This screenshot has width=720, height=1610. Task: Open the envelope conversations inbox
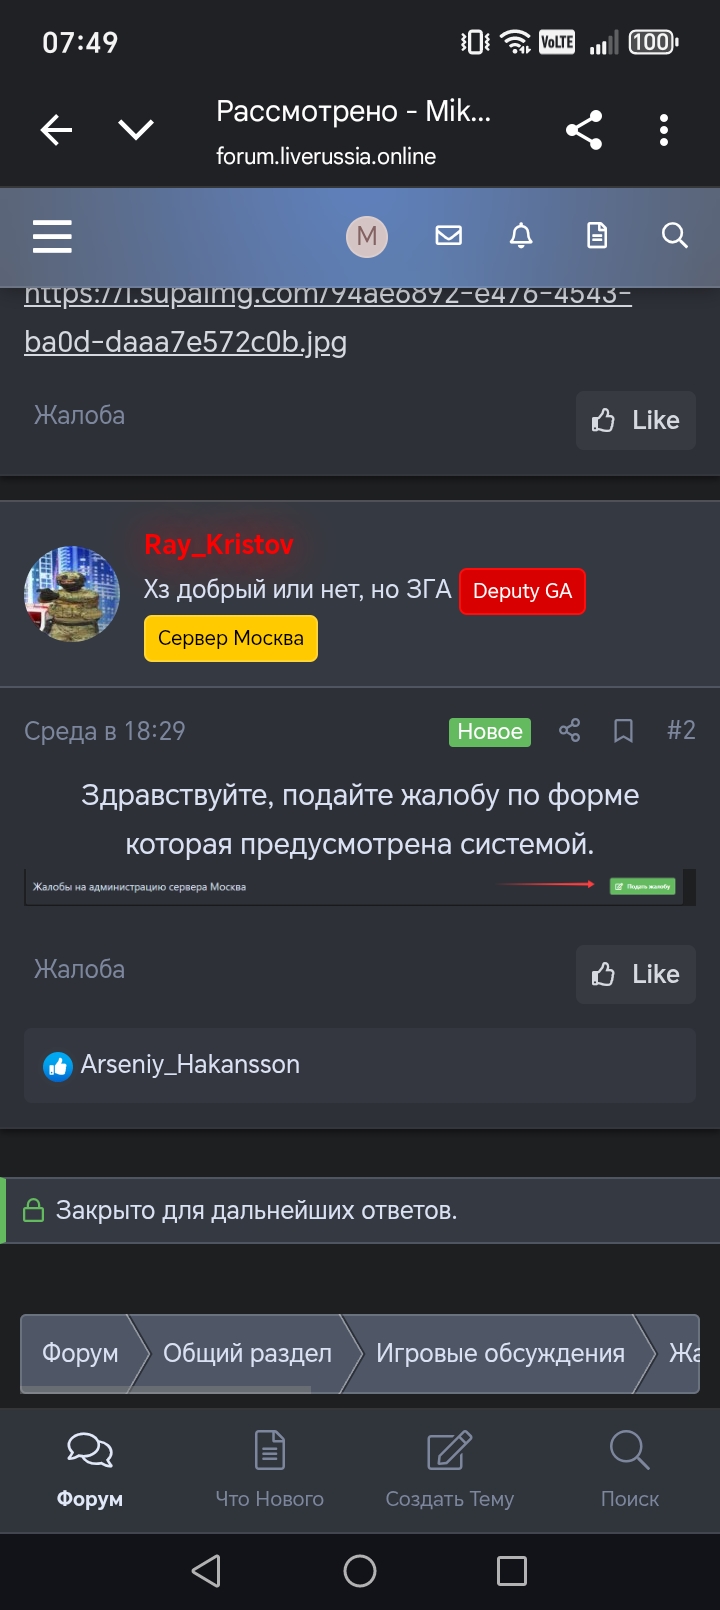point(449,236)
